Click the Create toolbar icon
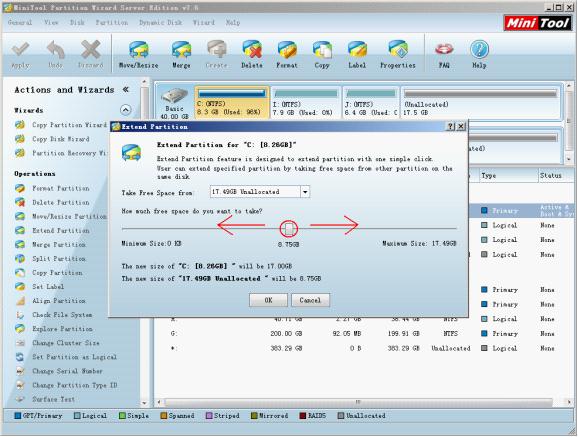 coord(216,55)
